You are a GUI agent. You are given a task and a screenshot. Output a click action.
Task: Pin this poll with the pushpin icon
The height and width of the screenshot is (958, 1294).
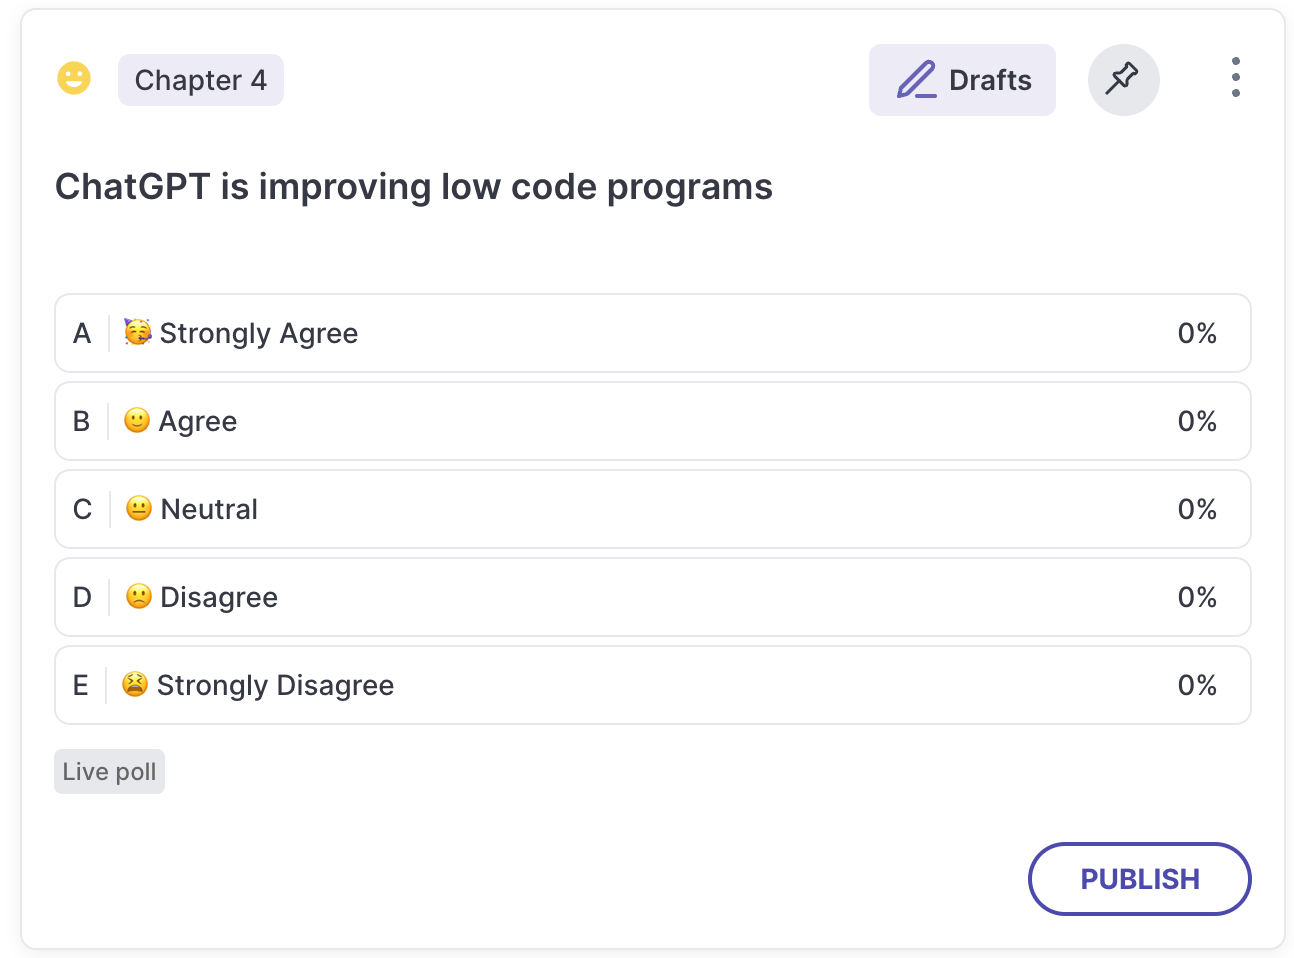[x=1123, y=79]
